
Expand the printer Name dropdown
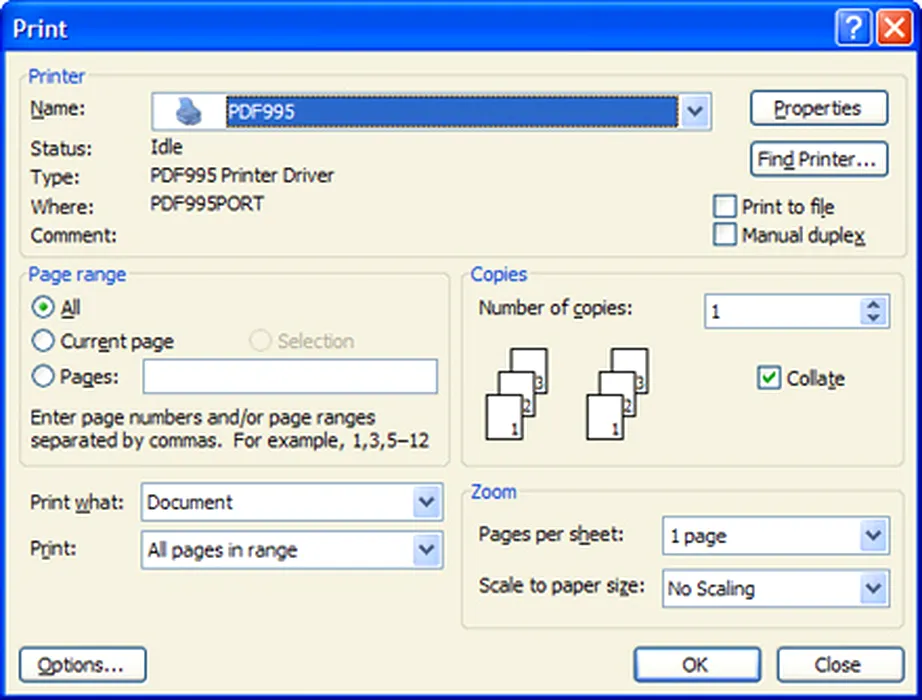click(695, 111)
